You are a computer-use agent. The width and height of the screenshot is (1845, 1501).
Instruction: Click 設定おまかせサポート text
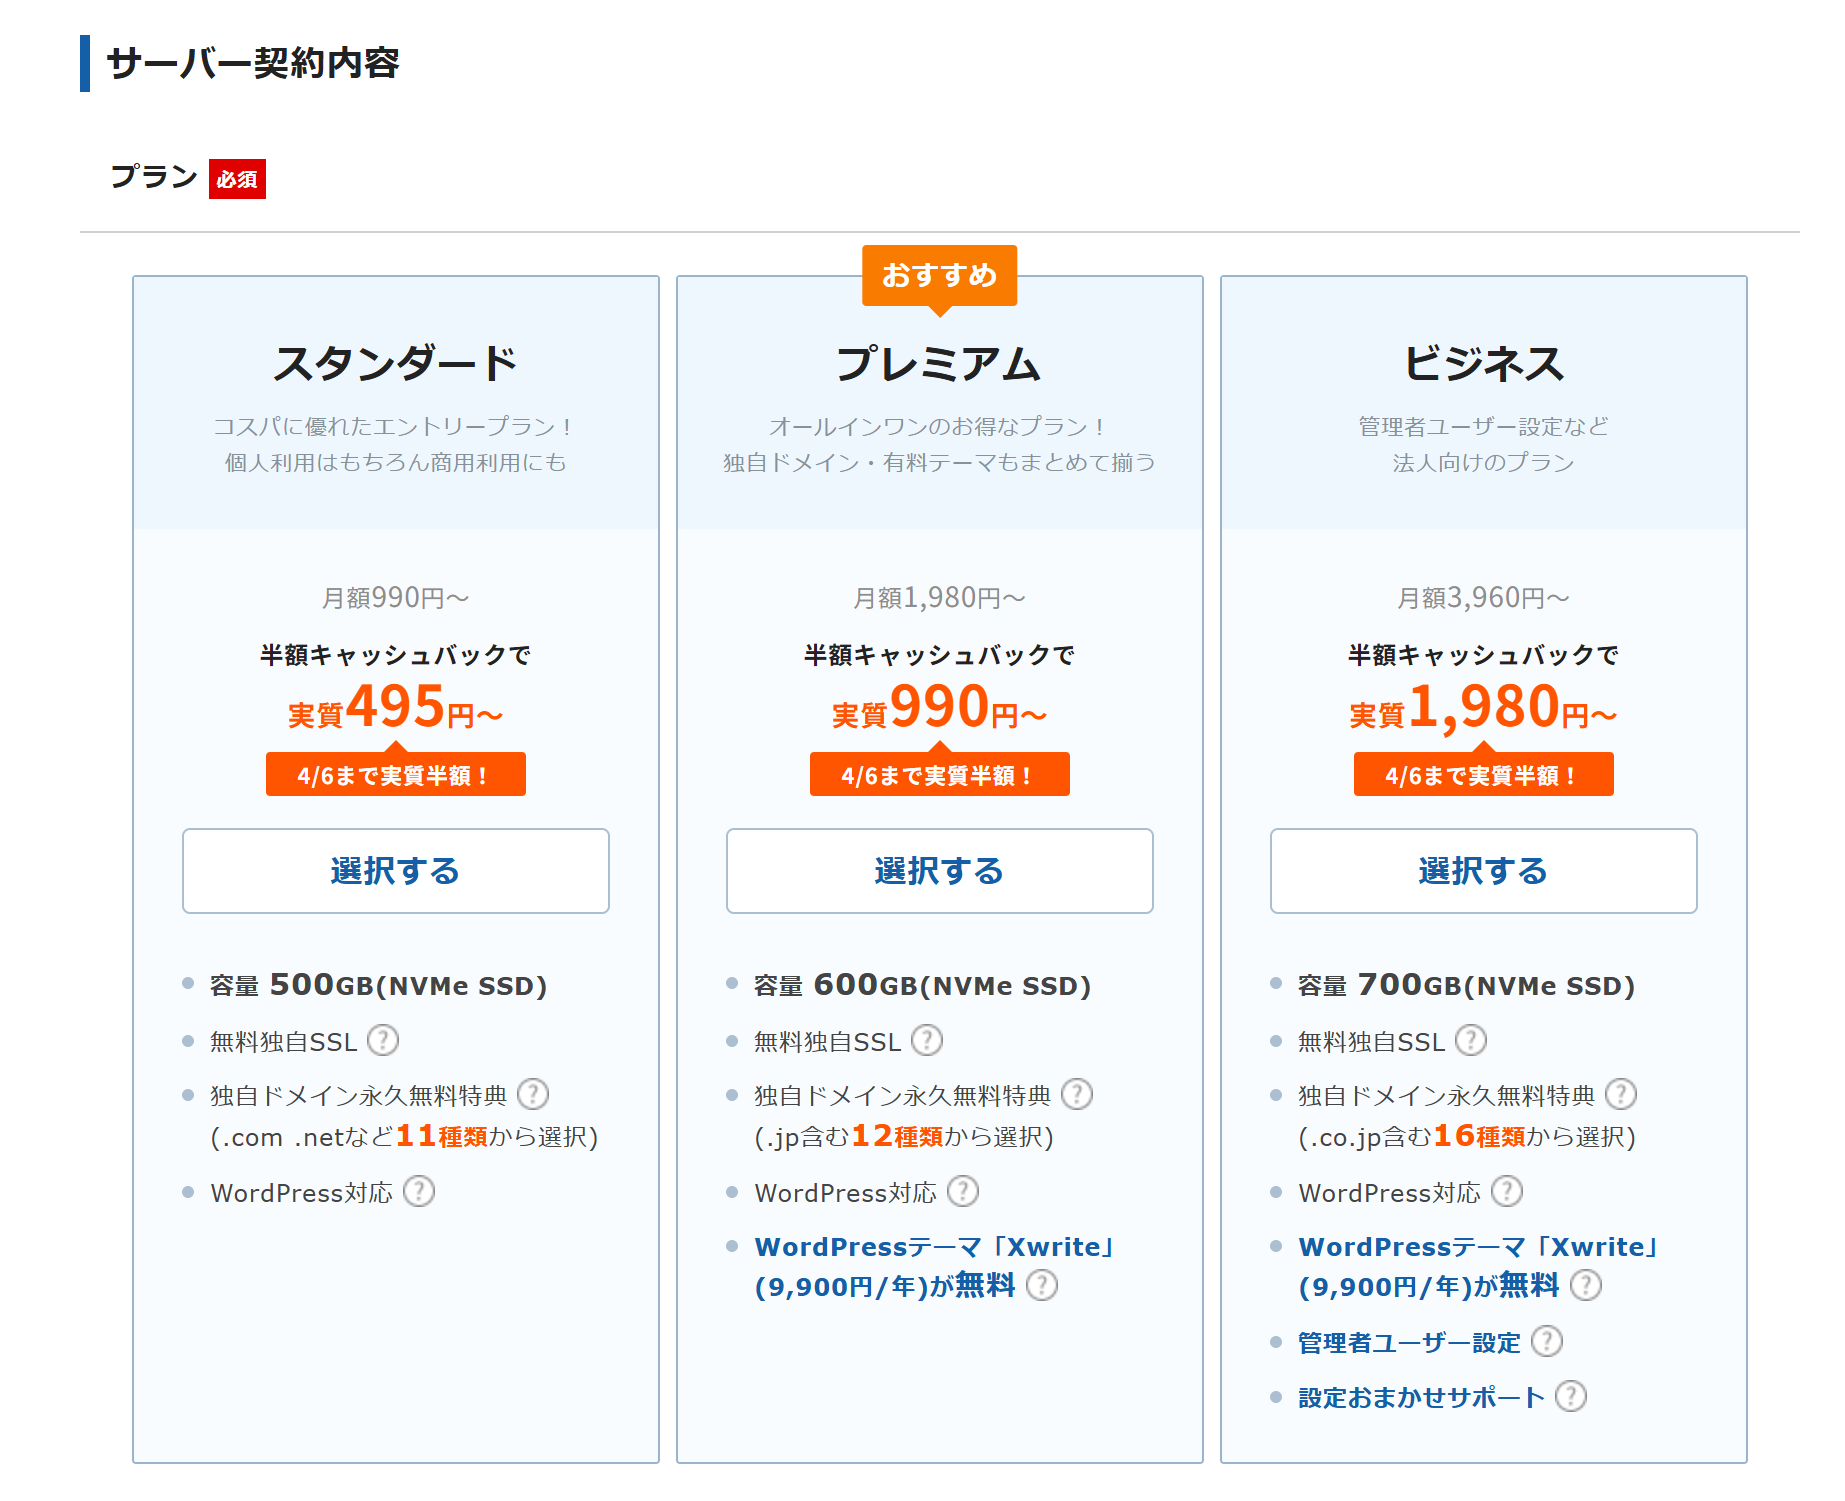coord(1422,1398)
